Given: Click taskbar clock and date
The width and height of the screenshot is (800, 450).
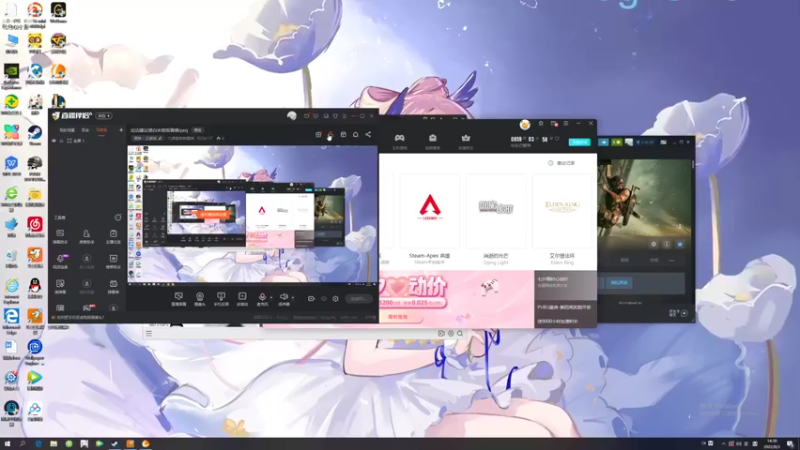Looking at the screenshot, I should pos(772,444).
